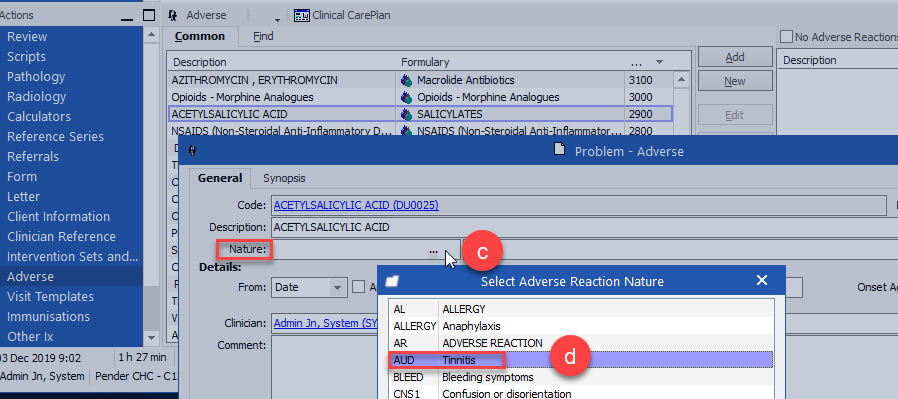Click the New button
Image resolution: width=898 pixels, height=399 pixels.
click(735, 81)
